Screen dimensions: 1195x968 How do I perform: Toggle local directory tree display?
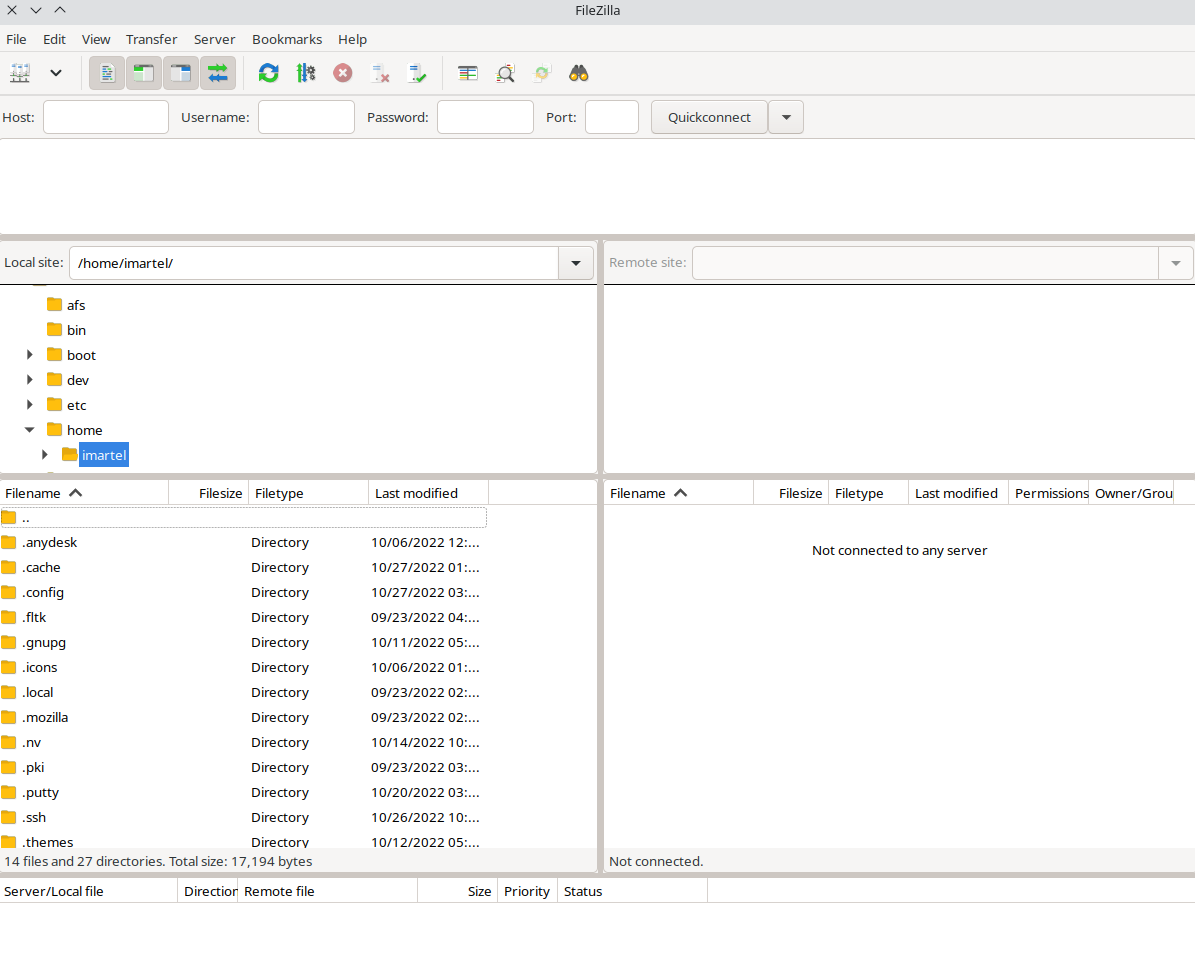(x=144, y=73)
